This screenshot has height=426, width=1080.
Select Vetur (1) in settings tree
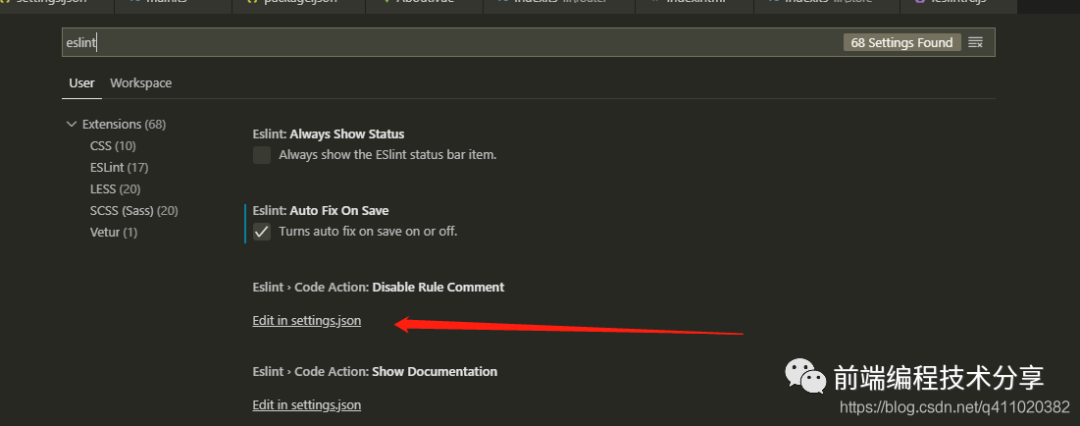click(114, 232)
